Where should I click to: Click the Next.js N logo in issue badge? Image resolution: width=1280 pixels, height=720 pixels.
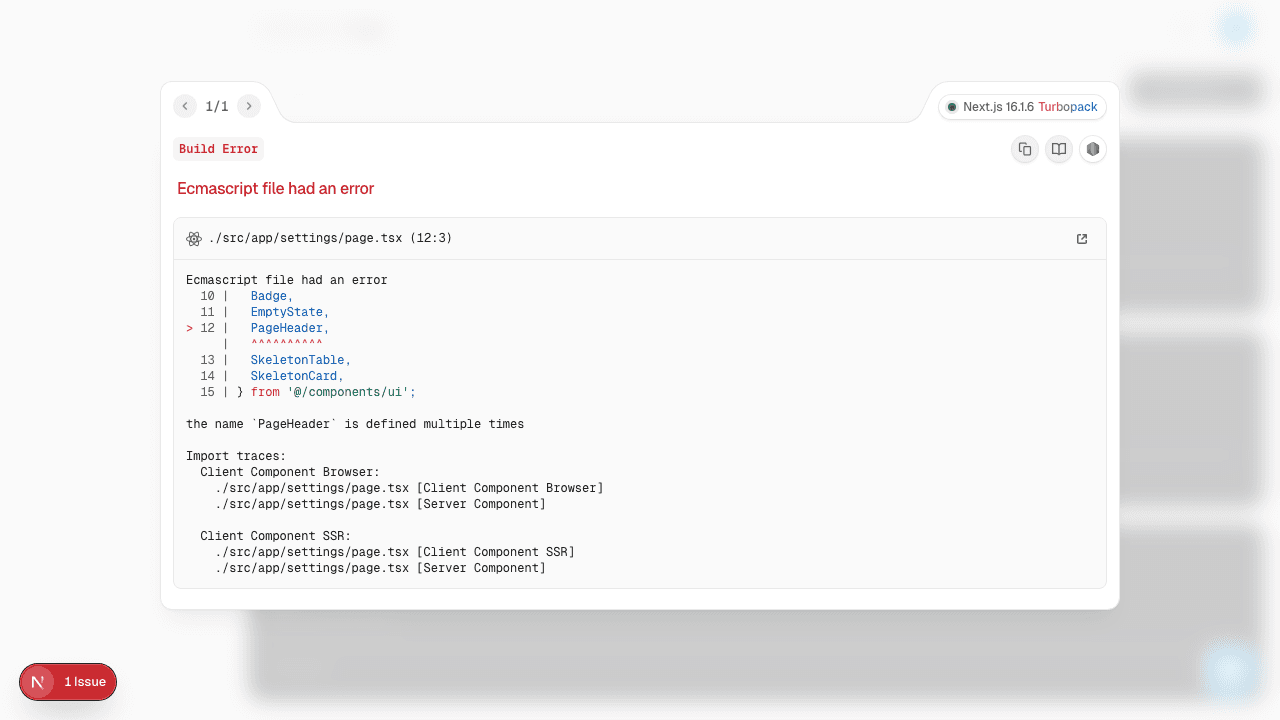pyautogui.click(x=38, y=682)
